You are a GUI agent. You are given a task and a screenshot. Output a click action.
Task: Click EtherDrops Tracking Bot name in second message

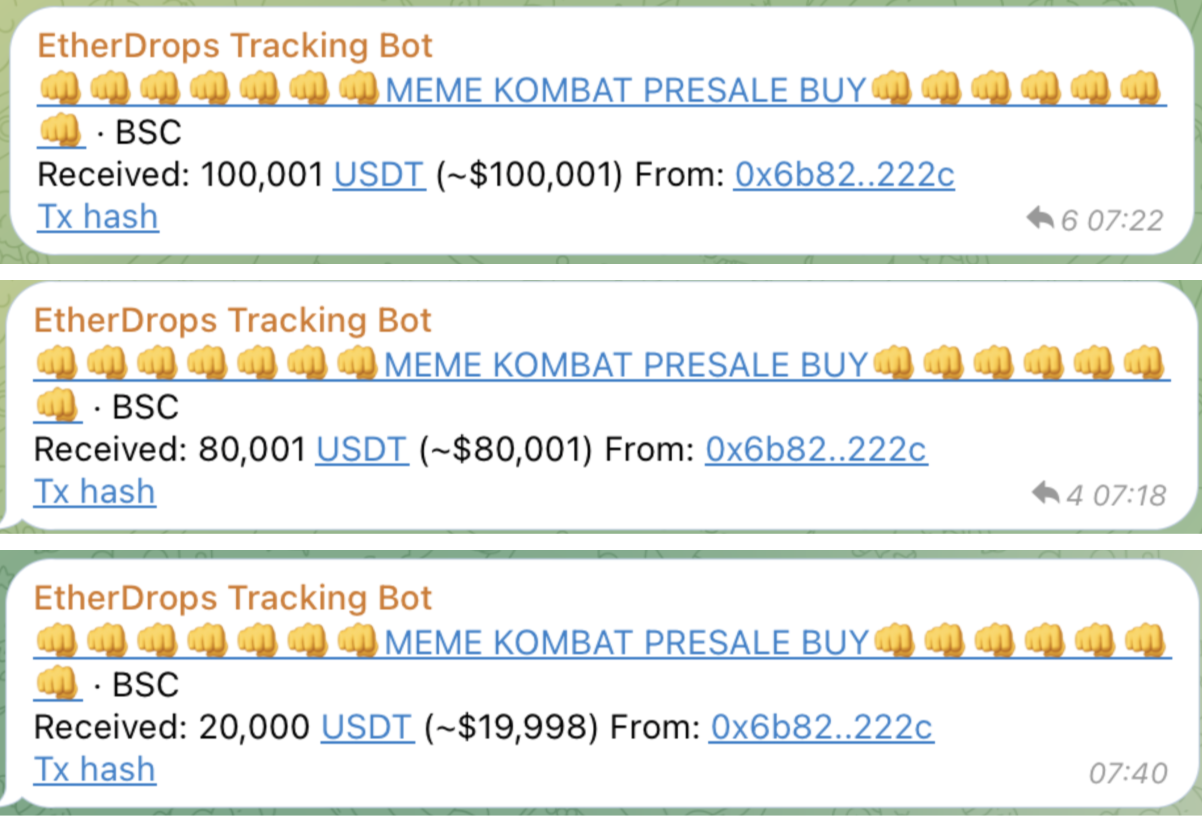(x=233, y=320)
